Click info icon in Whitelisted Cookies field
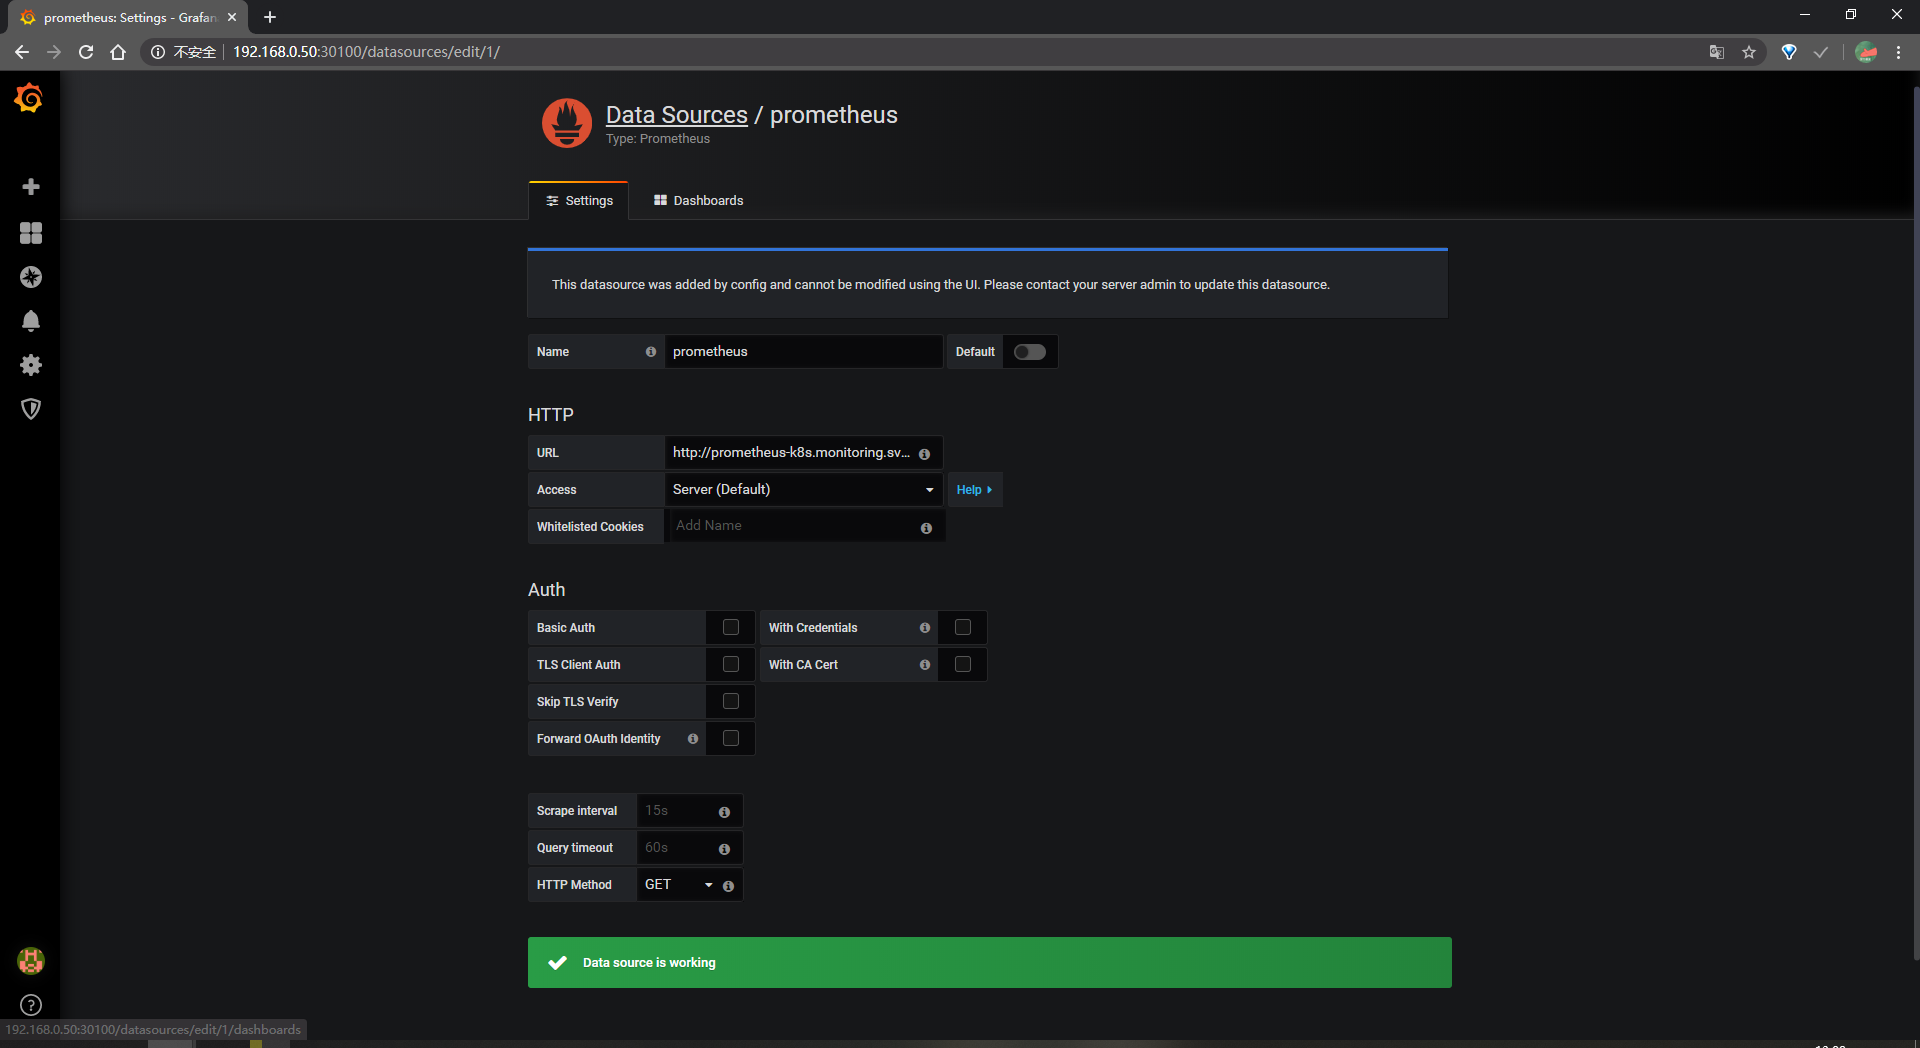 [926, 528]
